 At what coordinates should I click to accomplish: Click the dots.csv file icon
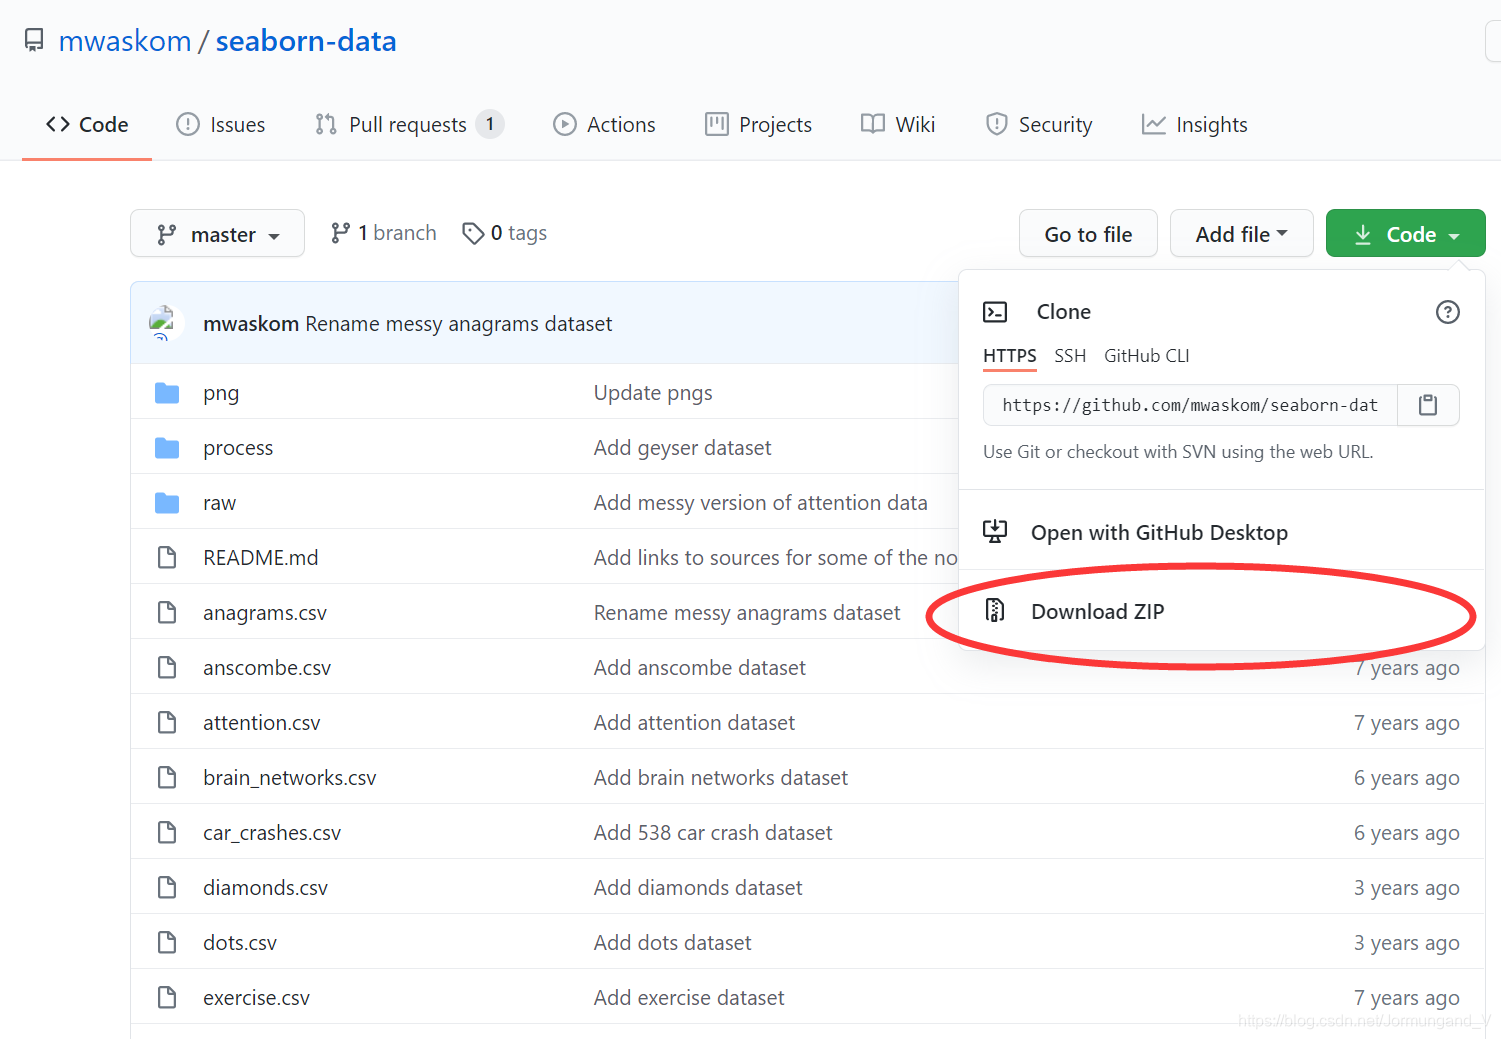coord(167,942)
